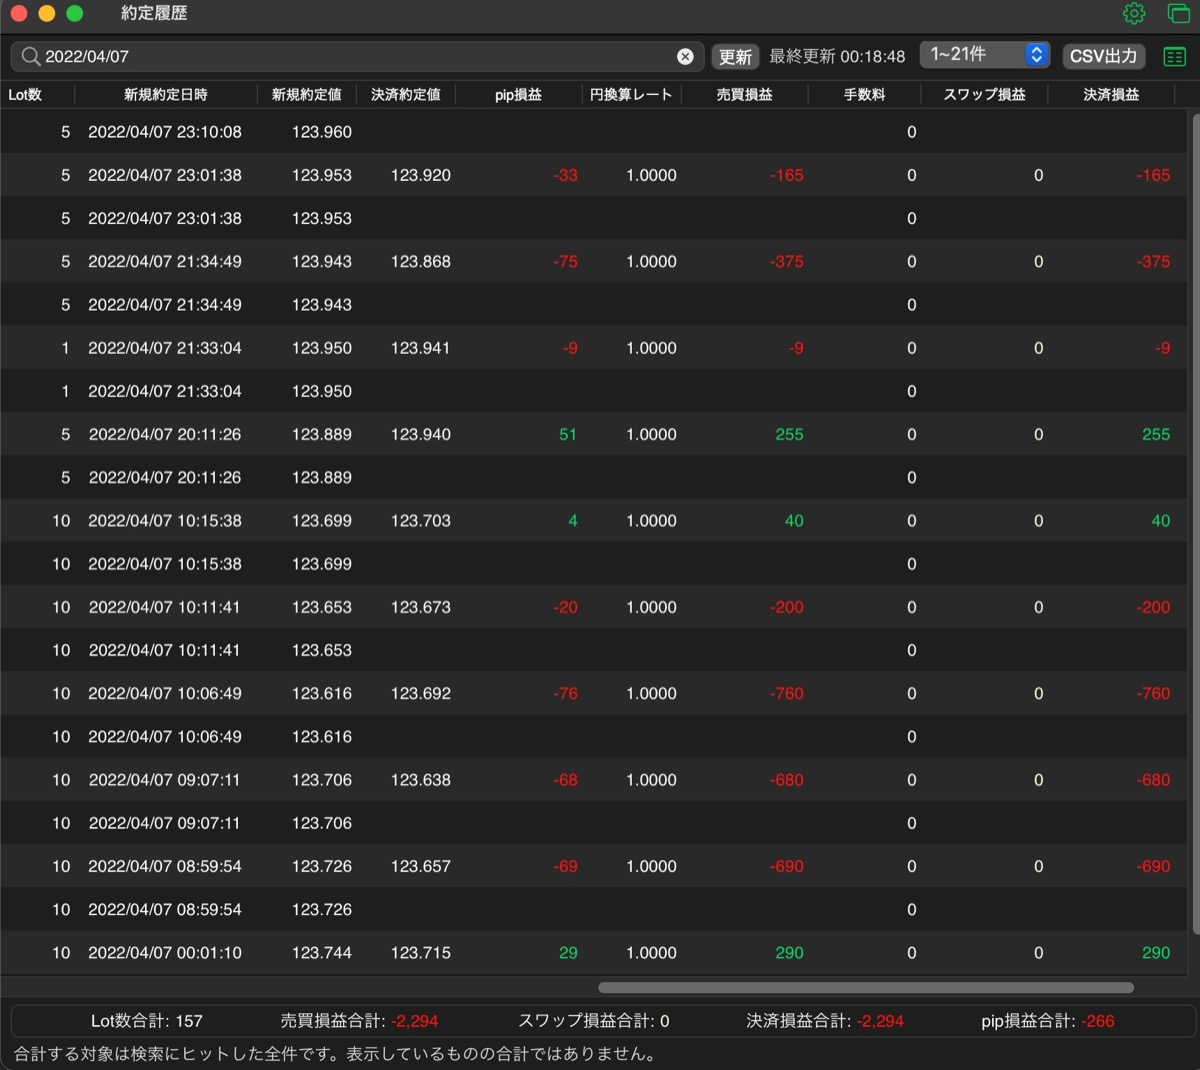Click the 123.941 settlement price cell

[x=421, y=348]
